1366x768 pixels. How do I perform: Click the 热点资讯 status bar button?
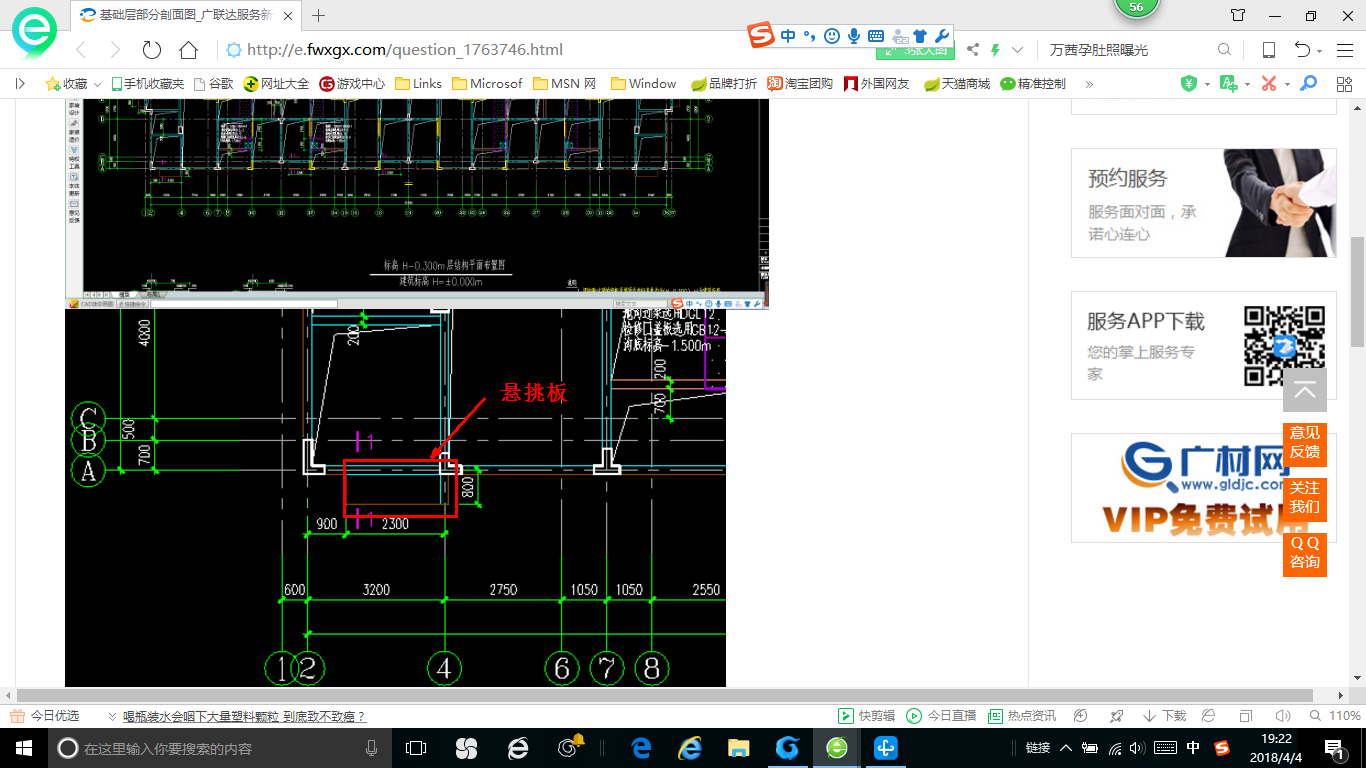point(1022,716)
